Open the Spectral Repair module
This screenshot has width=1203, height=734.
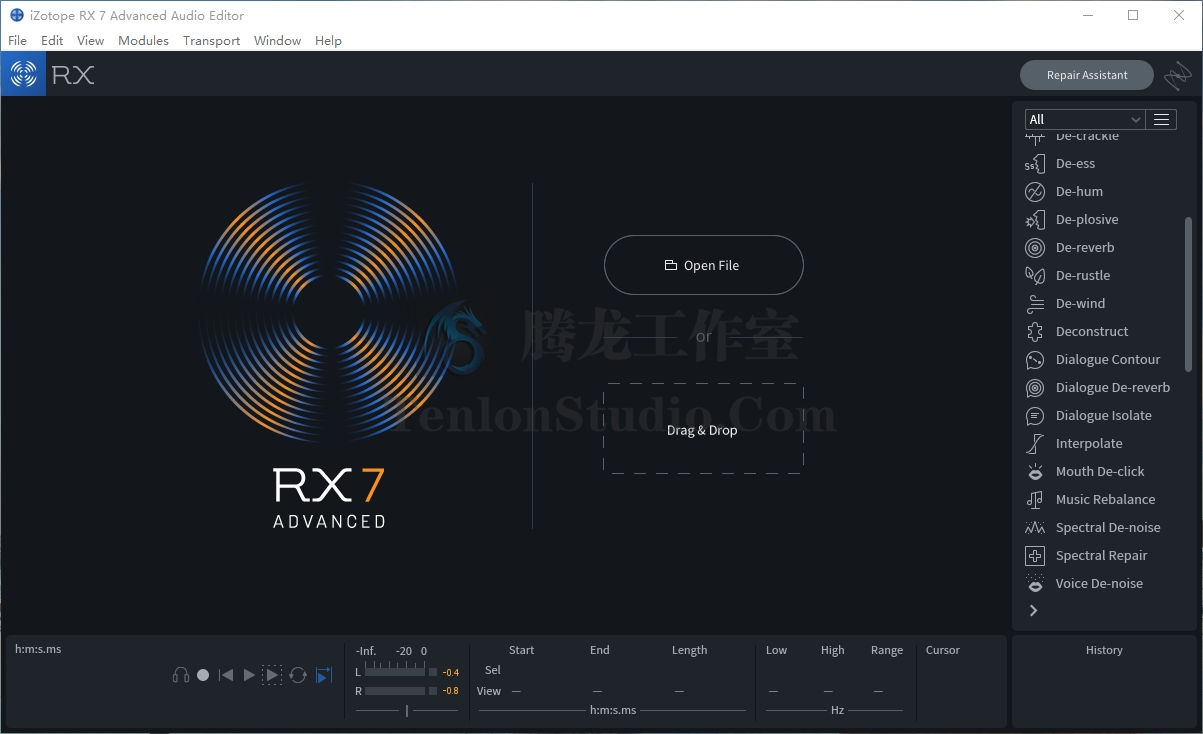(1101, 556)
